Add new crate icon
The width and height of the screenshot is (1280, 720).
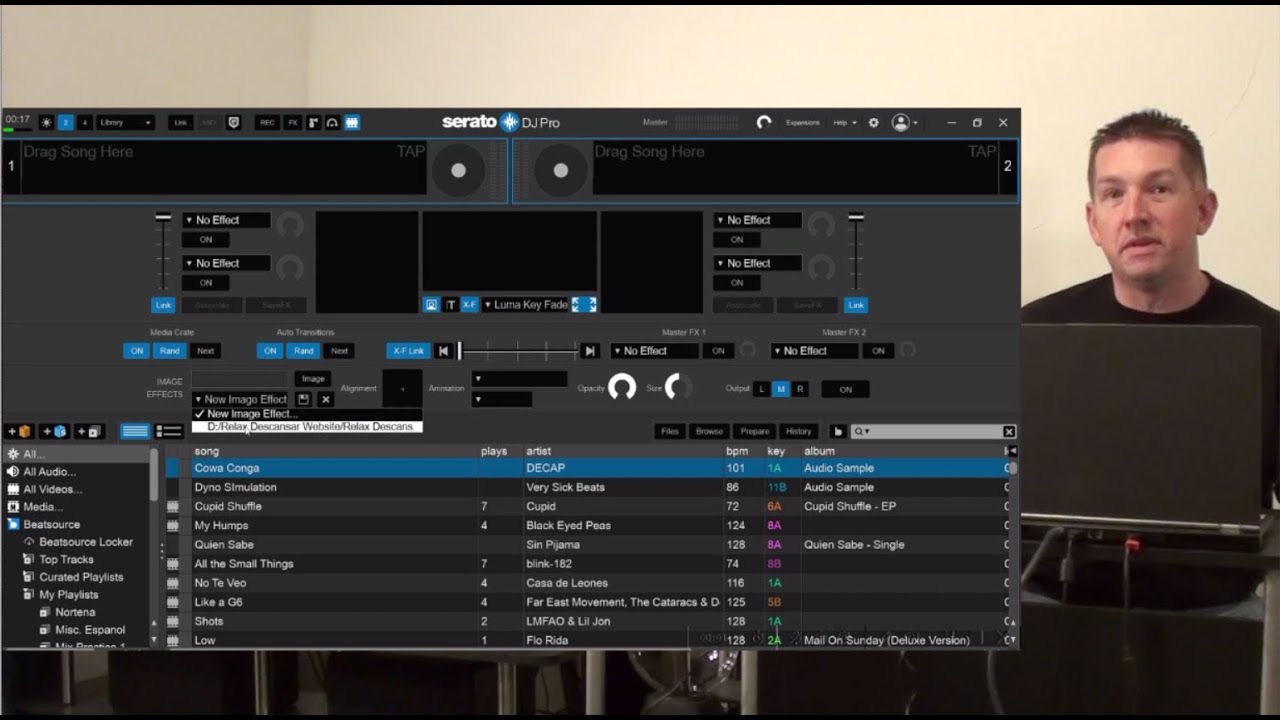click(x=20, y=432)
